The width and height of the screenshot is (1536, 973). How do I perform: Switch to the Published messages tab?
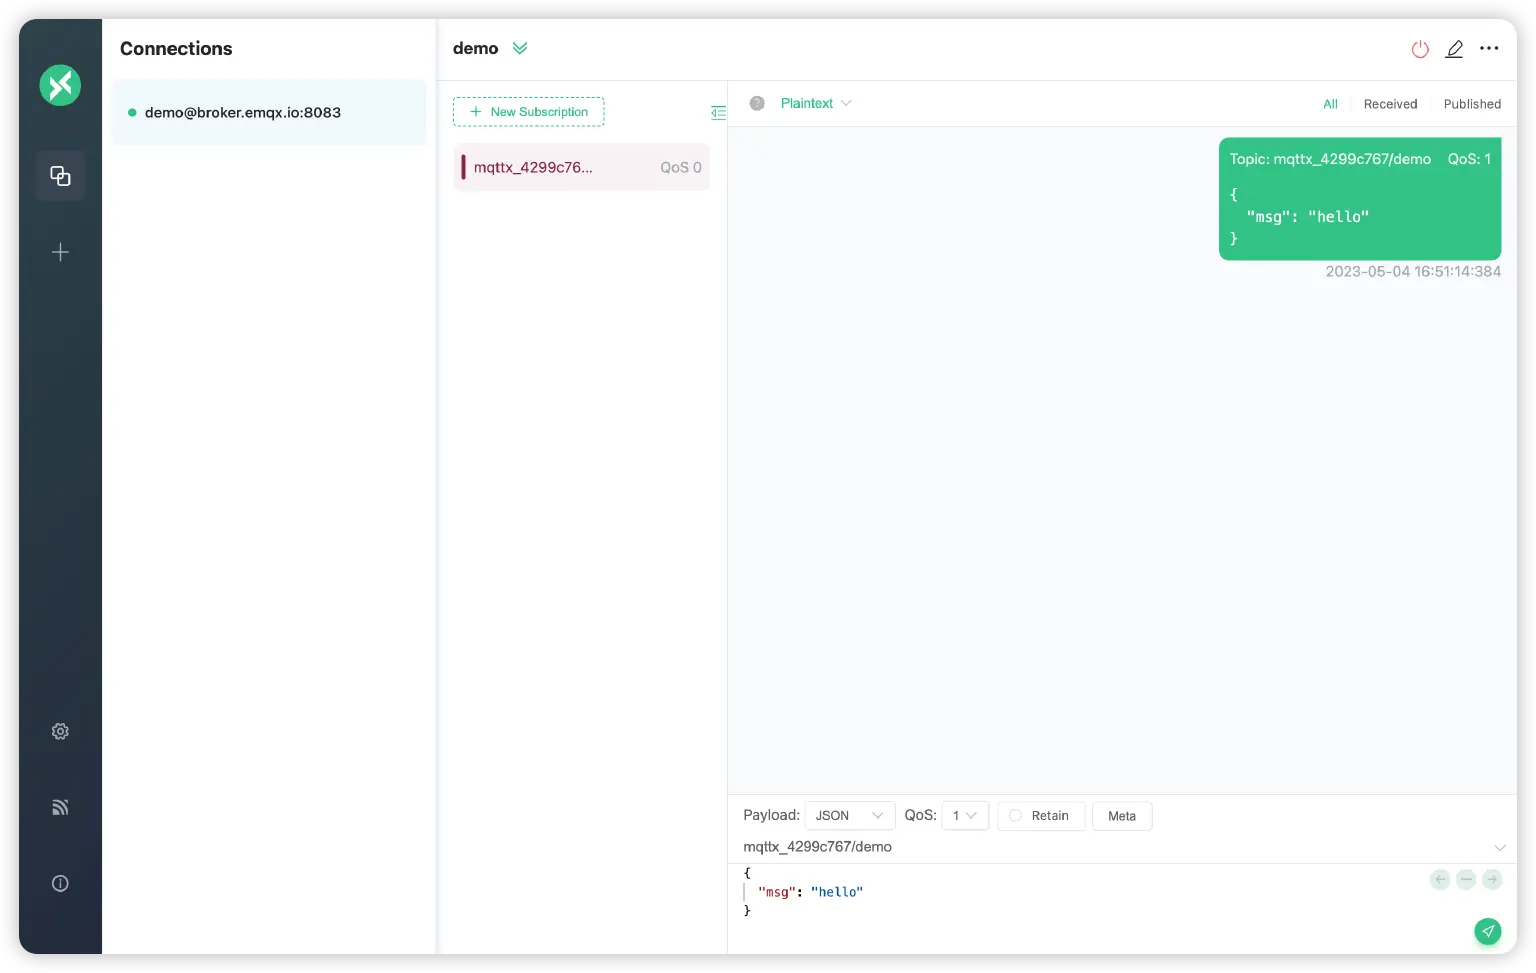point(1472,104)
